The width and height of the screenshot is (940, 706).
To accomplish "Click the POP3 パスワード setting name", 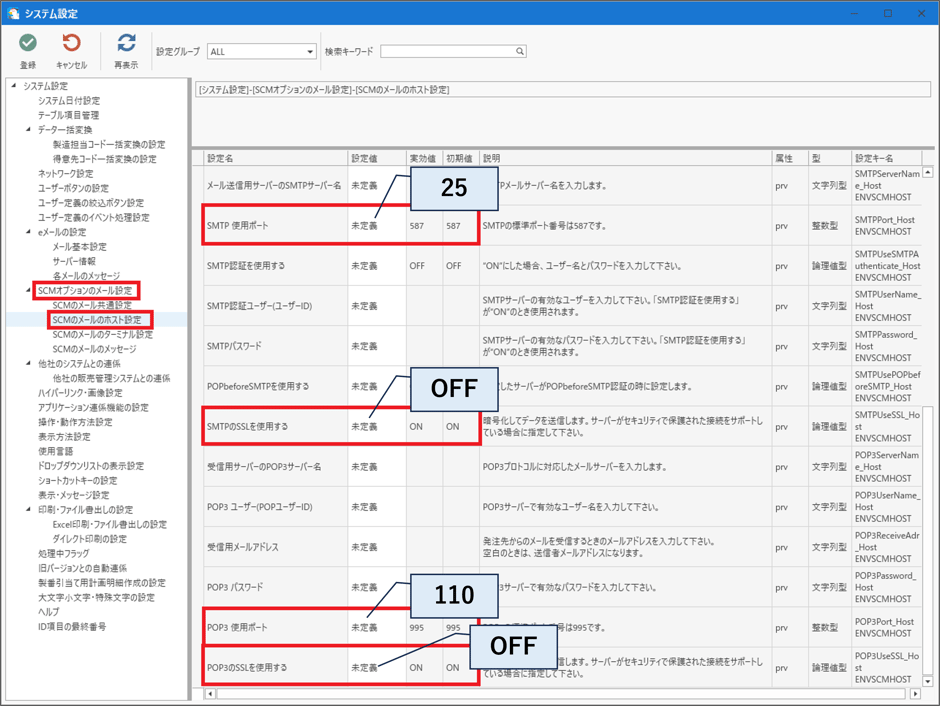I will click(235, 587).
